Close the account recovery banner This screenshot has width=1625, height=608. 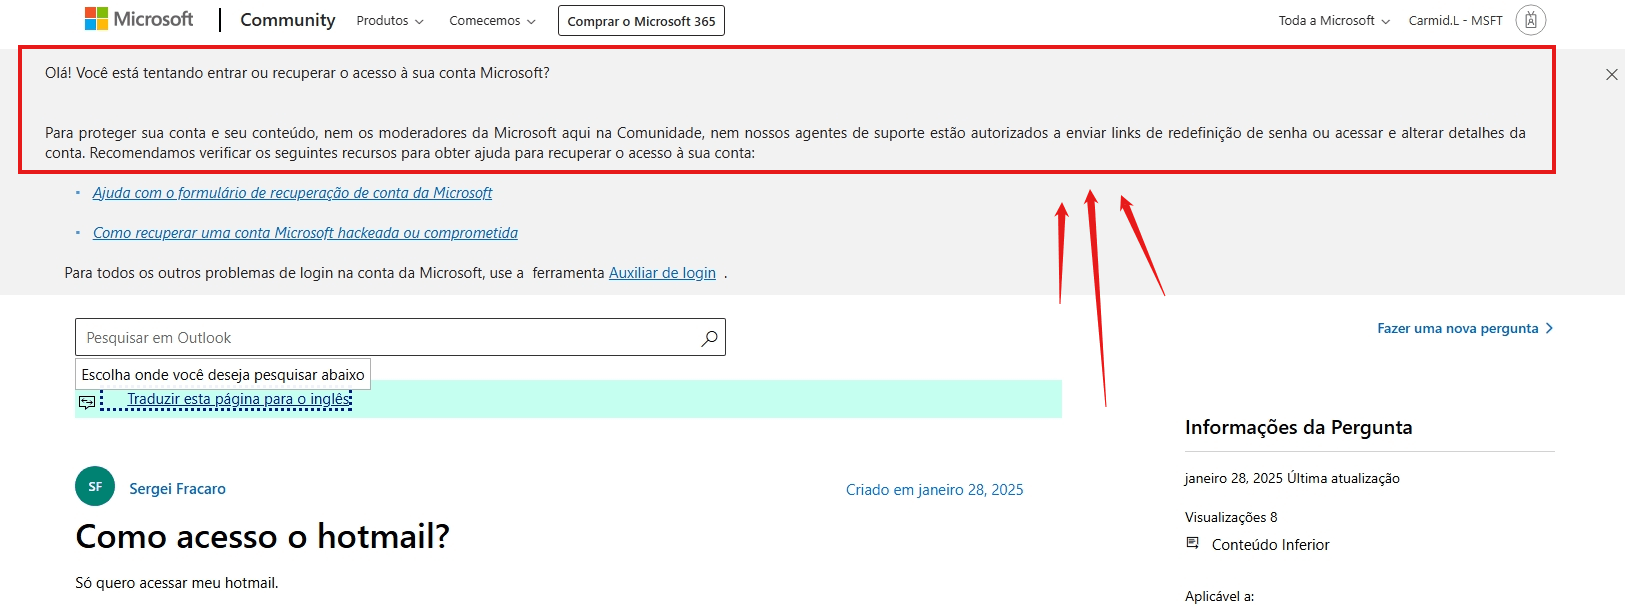1612,74
